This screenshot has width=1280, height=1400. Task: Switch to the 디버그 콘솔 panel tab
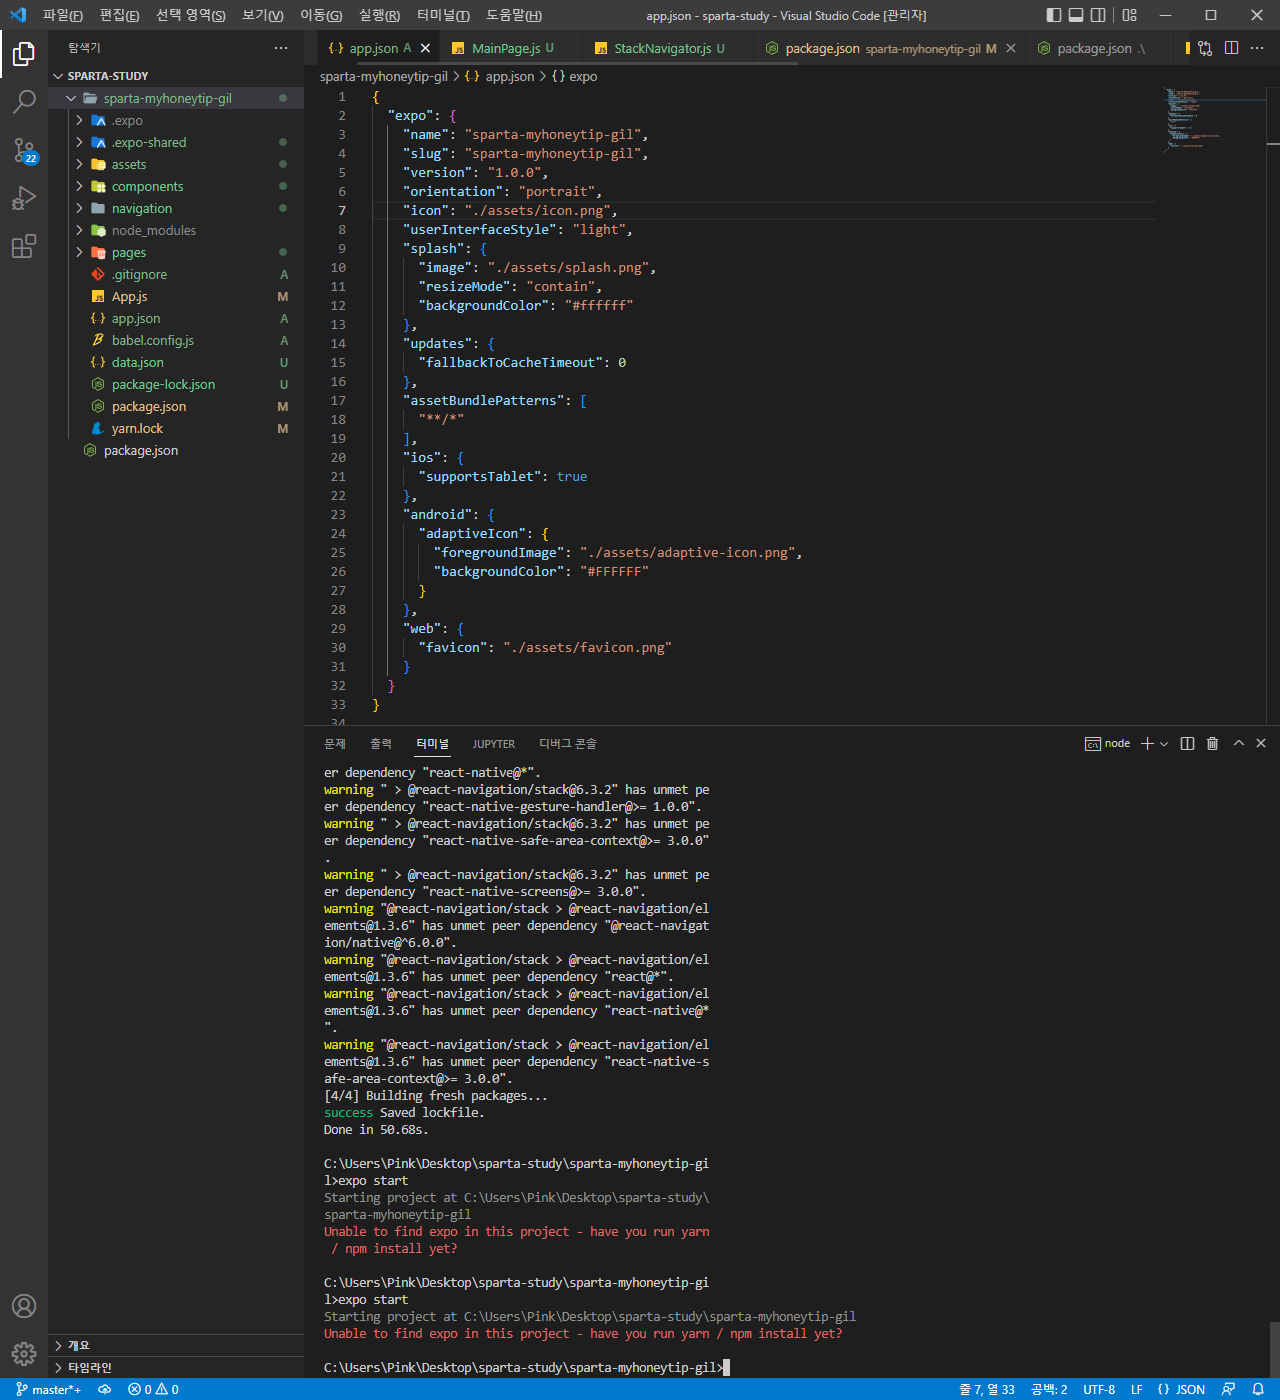tap(567, 744)
